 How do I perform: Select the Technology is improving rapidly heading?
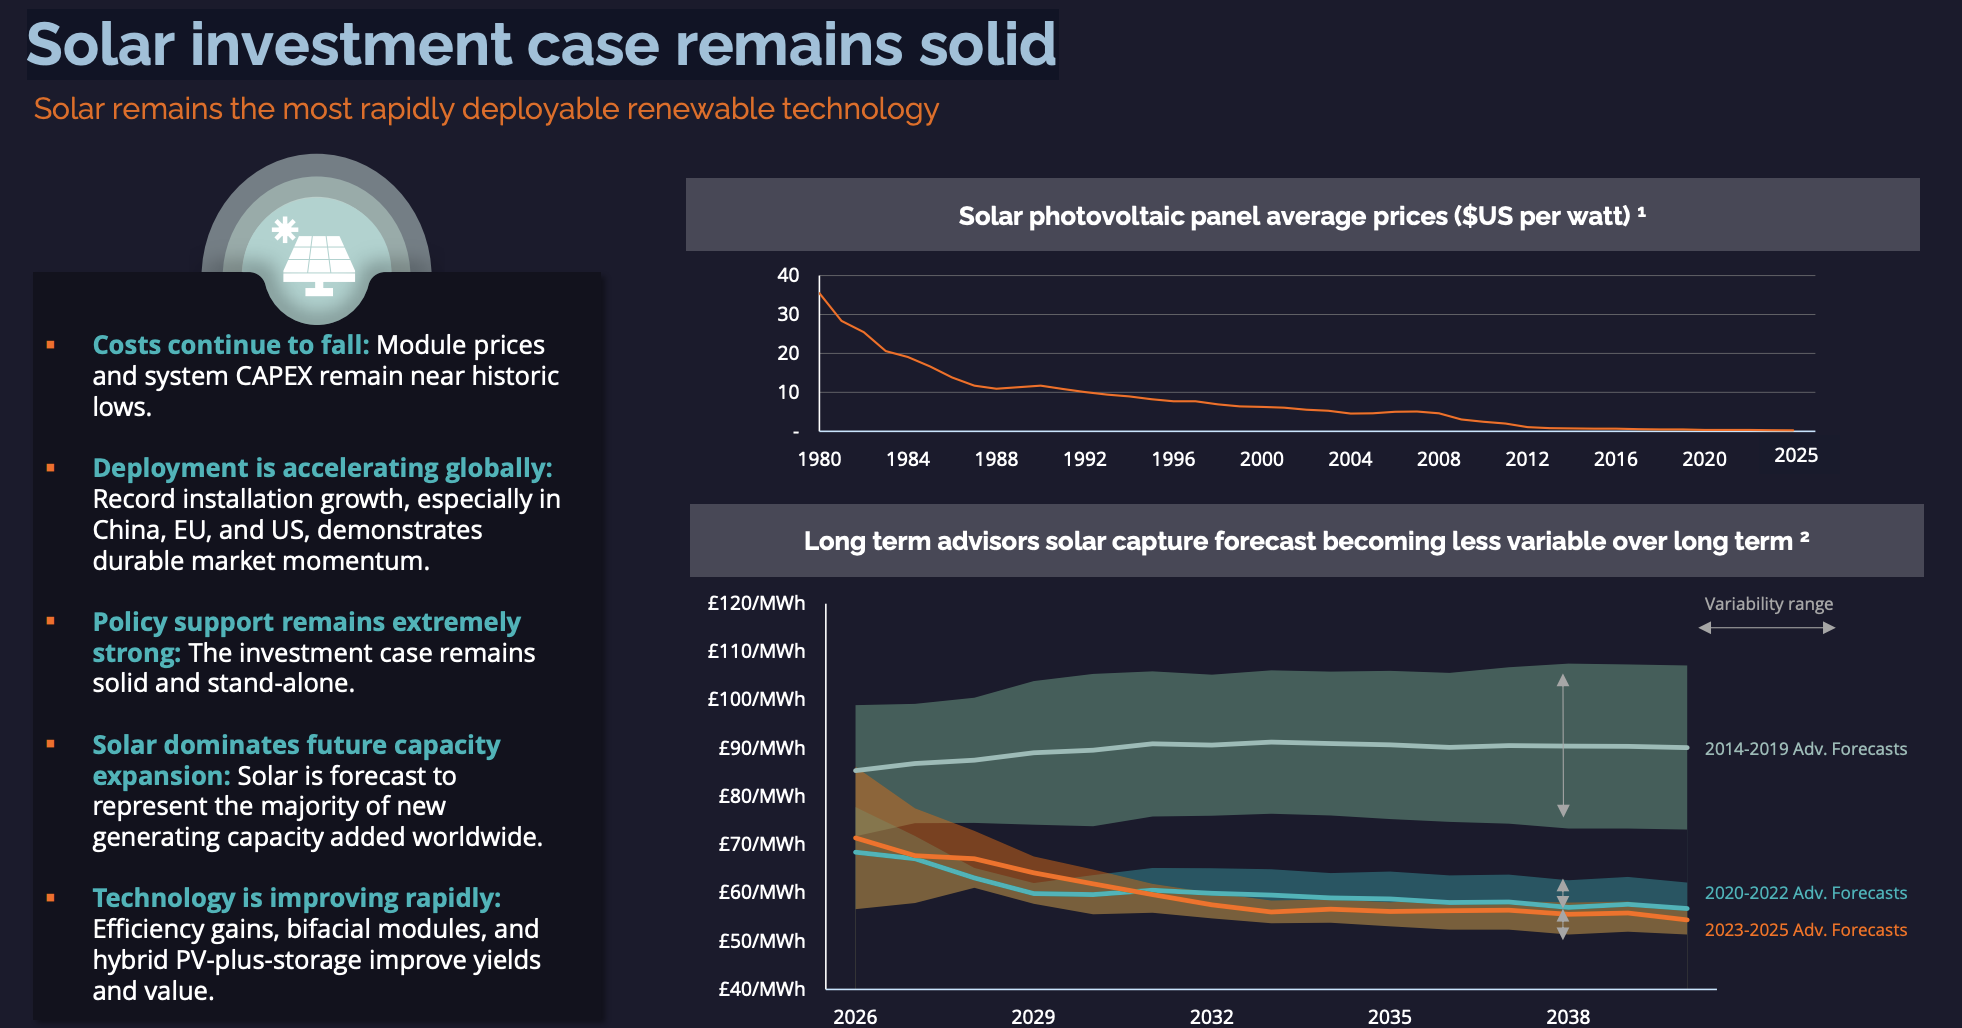click(296, 898)
